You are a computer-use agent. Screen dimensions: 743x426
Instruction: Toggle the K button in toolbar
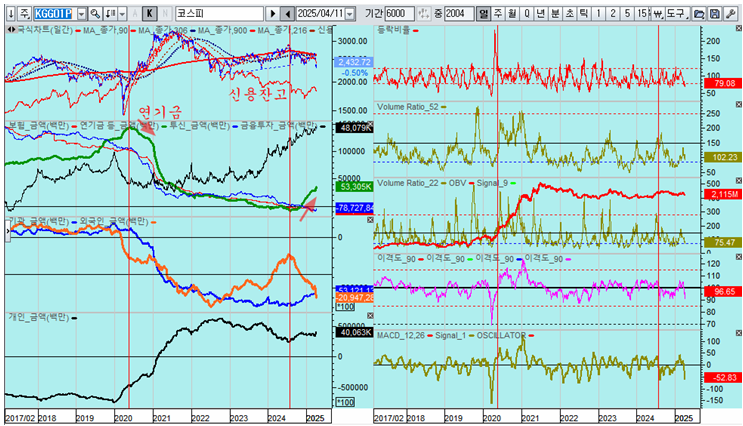pyautogui.click(x=150, y=13)
